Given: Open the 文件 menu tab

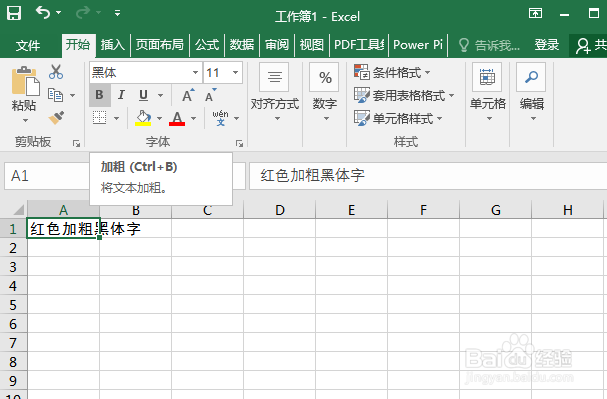Looking at the screenshot, I should click(x=27, y=45).
